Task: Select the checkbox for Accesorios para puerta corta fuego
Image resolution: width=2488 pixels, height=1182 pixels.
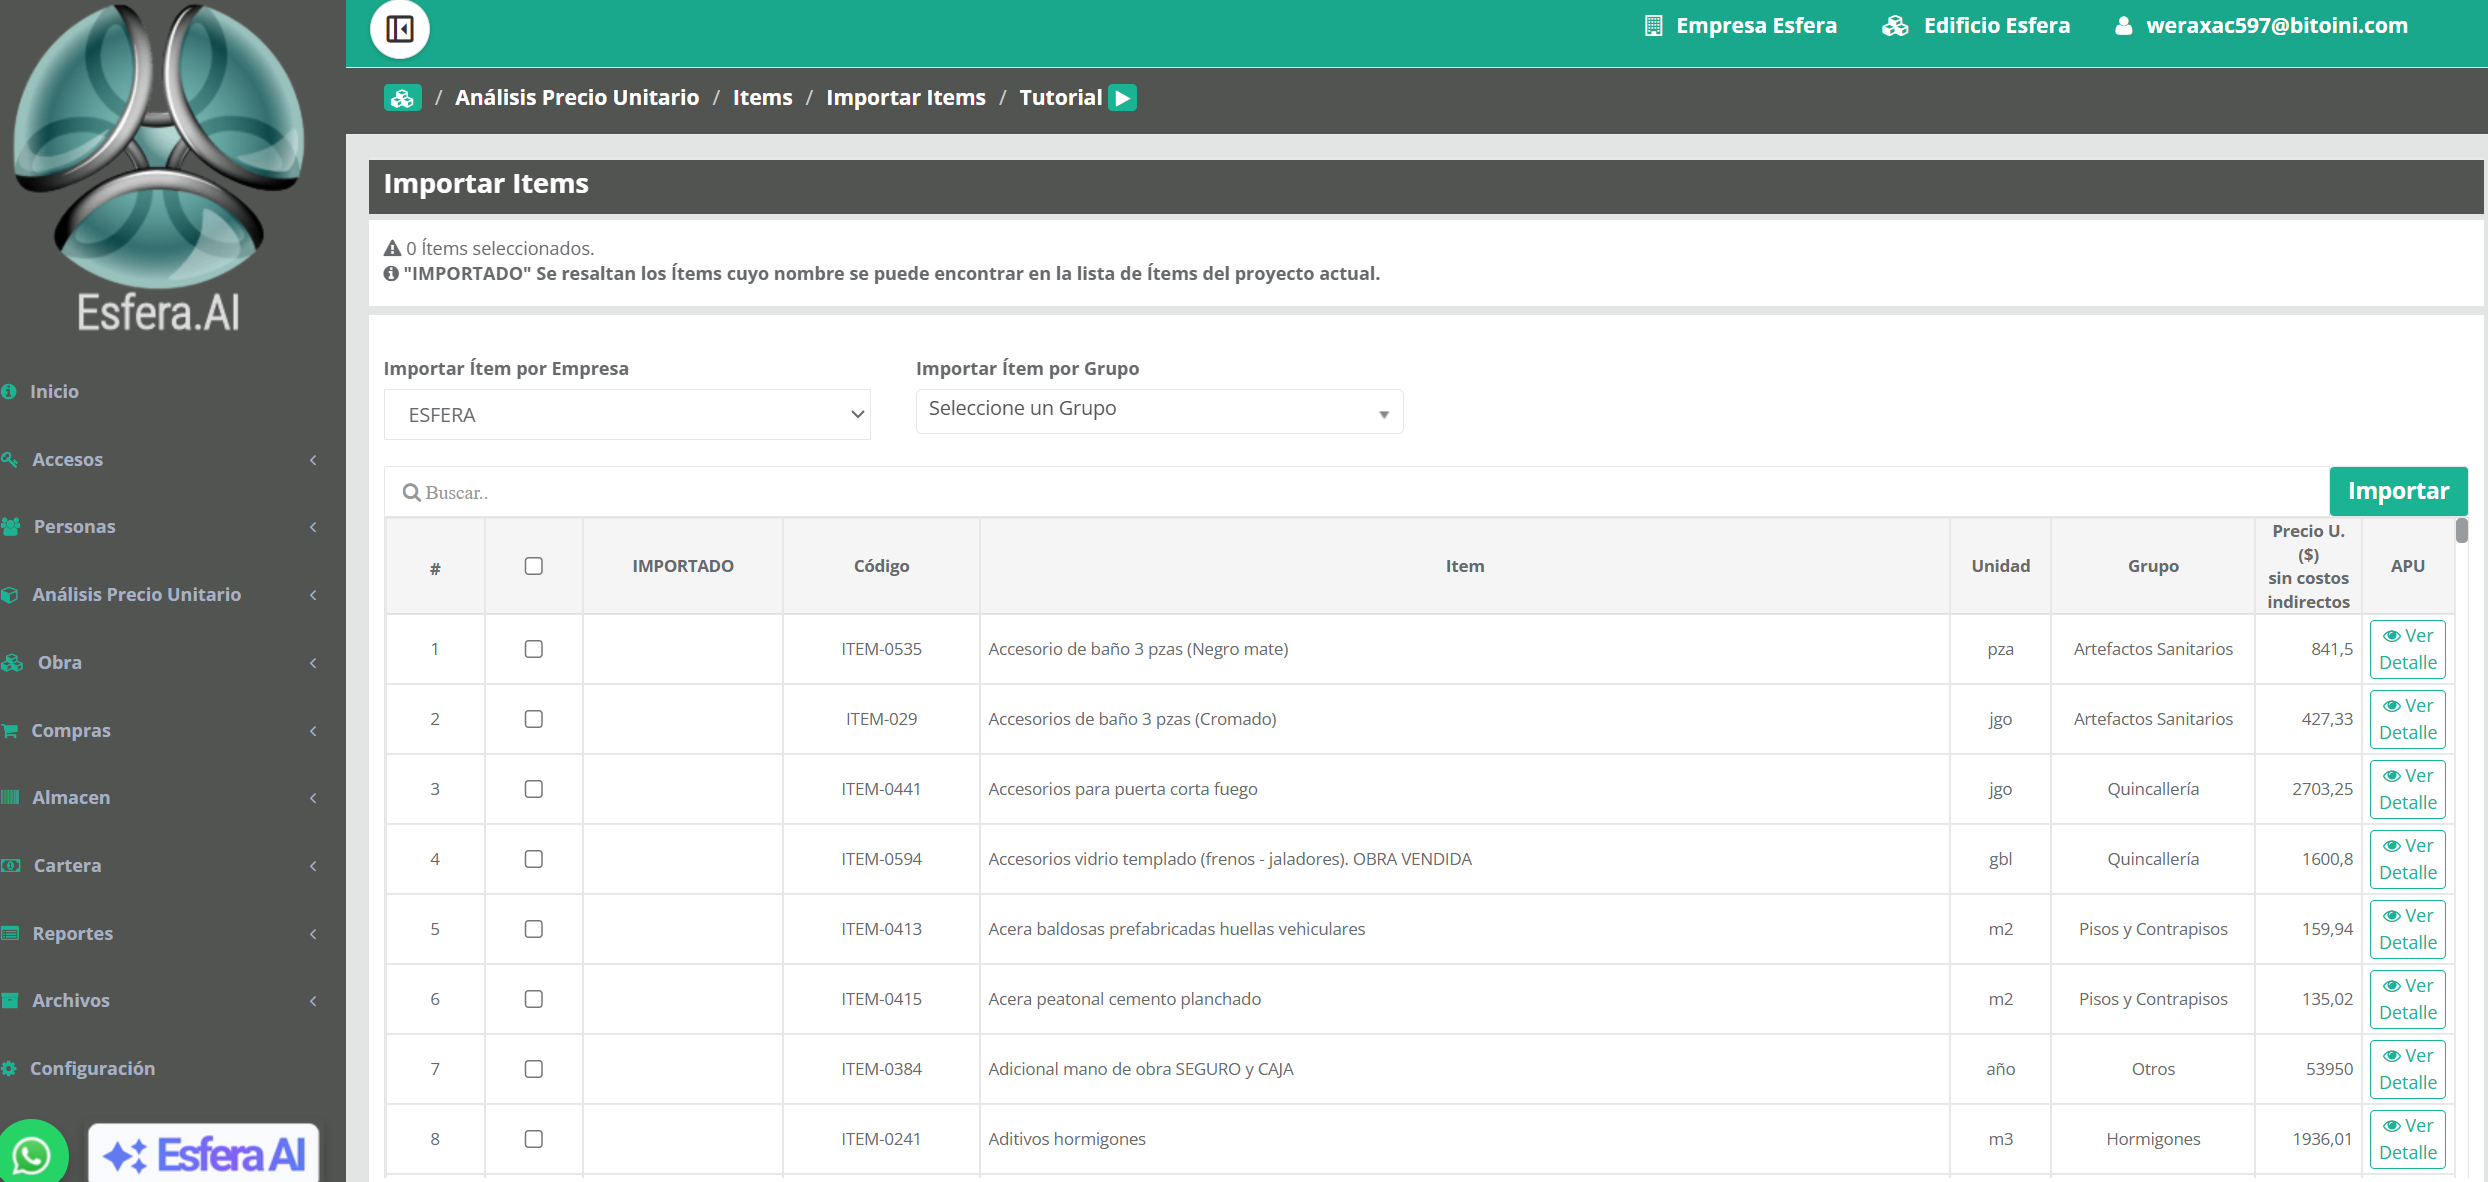Action: pyautogui.click(x=534, y=789)
